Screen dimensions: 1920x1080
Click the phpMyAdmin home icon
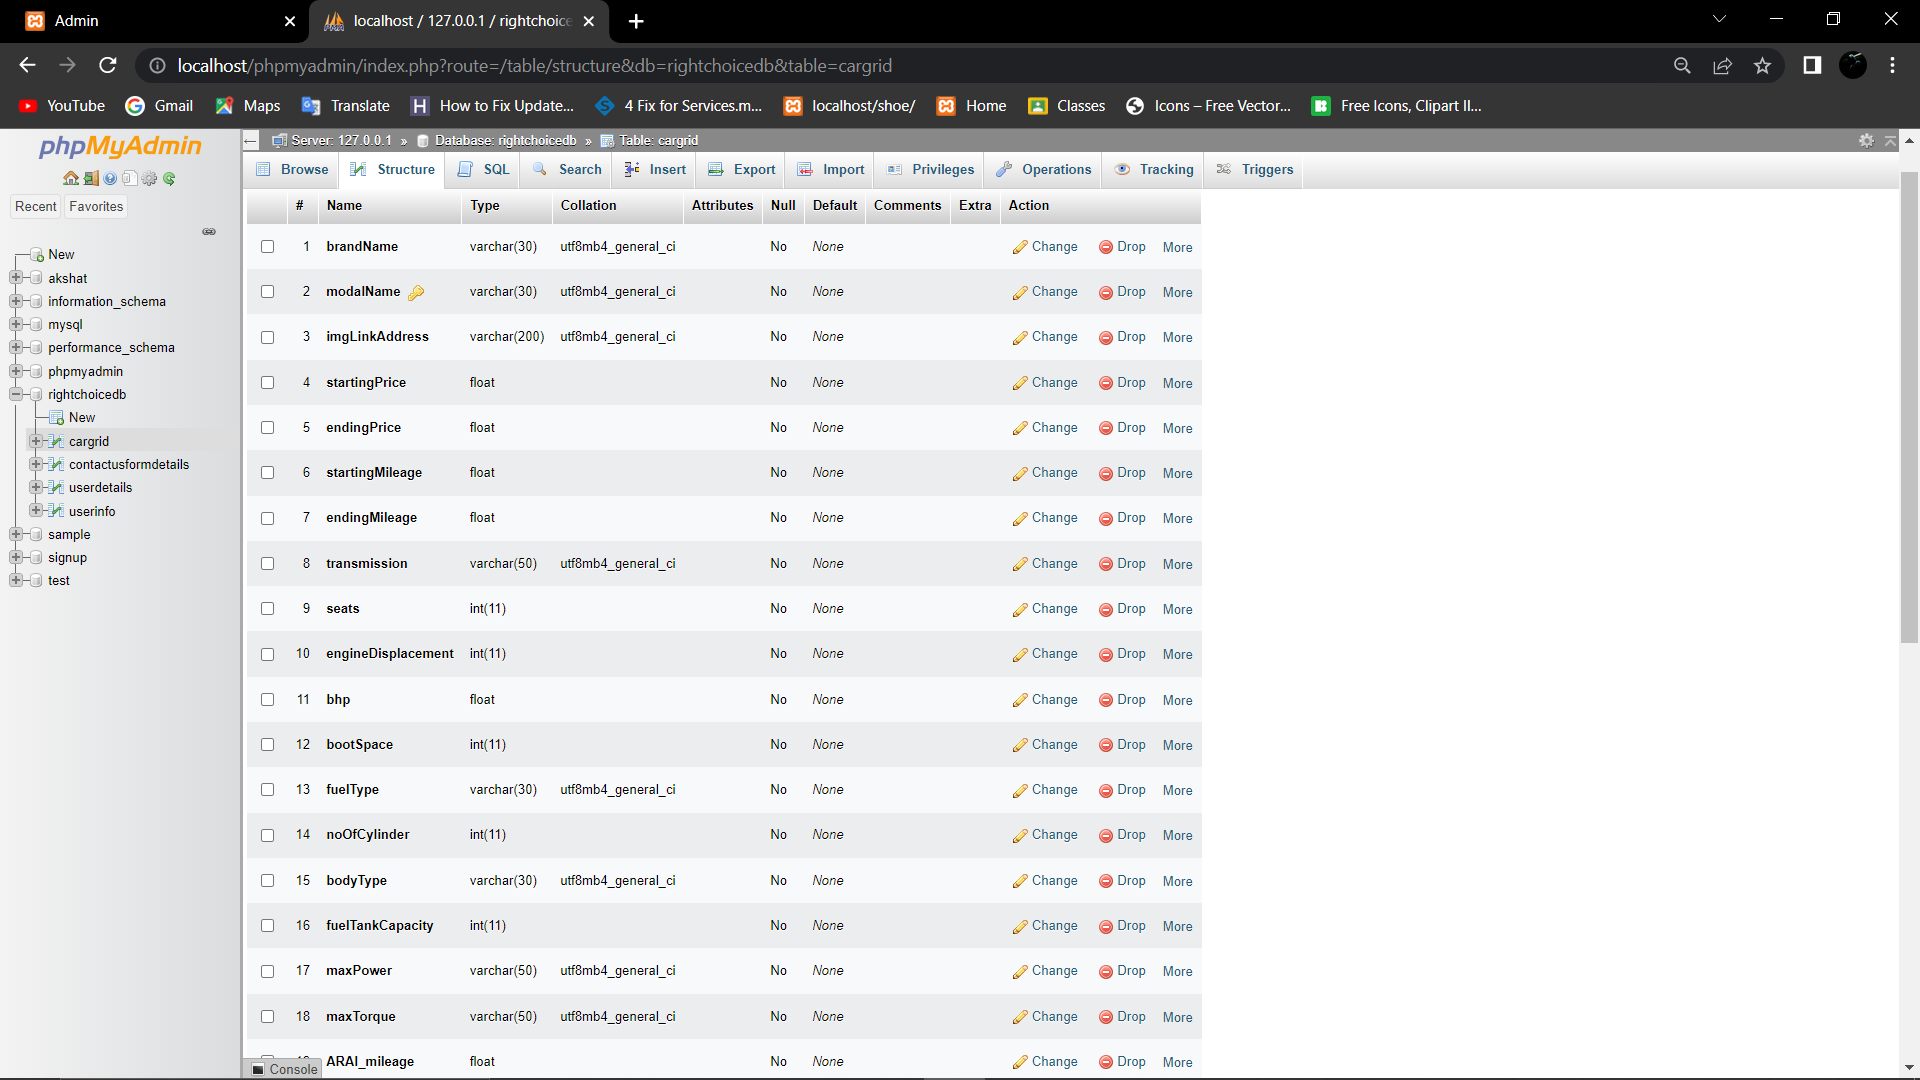[x=71, y=178]
